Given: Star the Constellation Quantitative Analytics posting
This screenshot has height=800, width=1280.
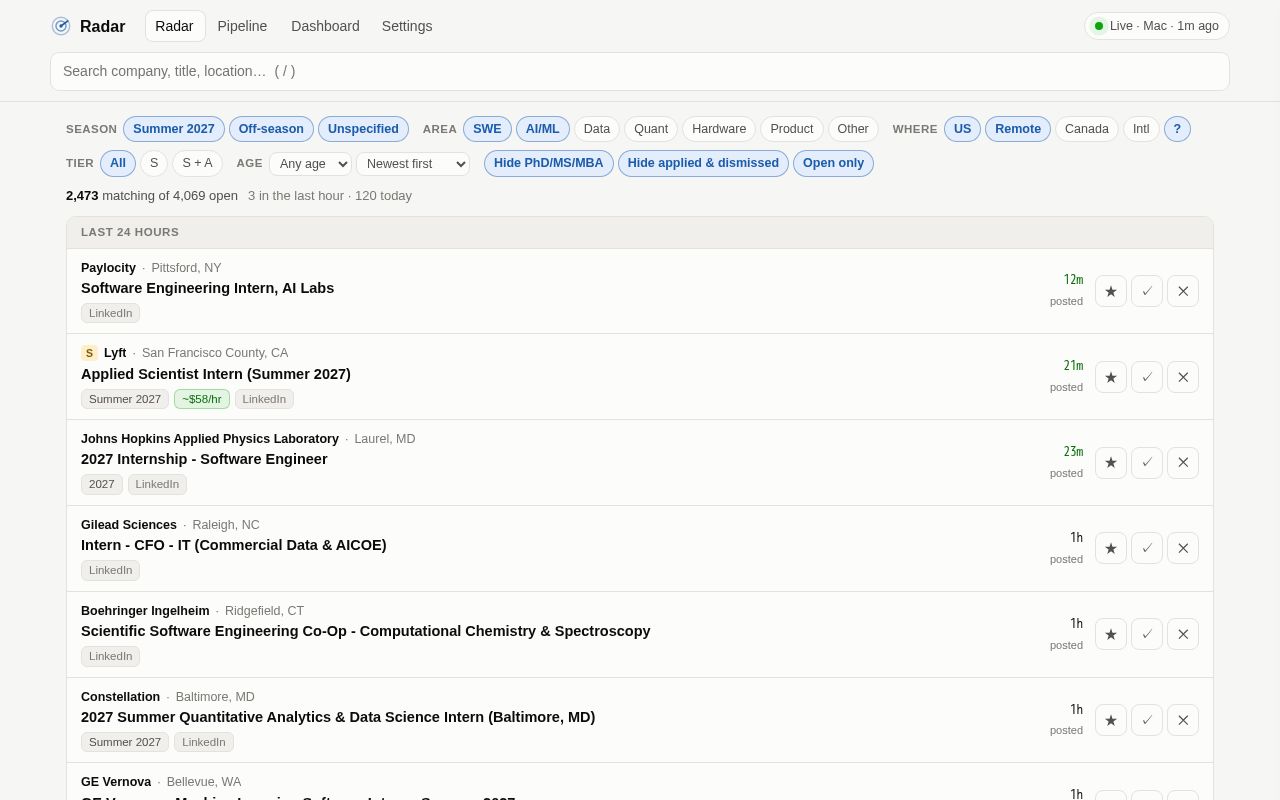Looking at the screenshot, I should click(x=1111, y=720).
